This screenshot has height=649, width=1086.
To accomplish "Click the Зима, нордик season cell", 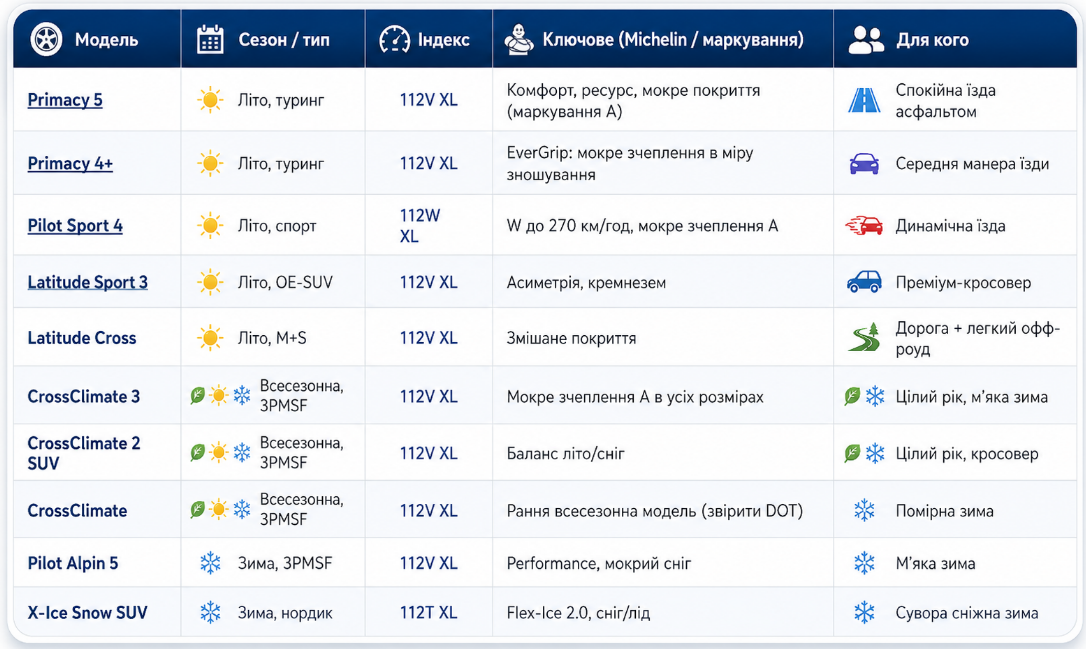I will 285,613.
